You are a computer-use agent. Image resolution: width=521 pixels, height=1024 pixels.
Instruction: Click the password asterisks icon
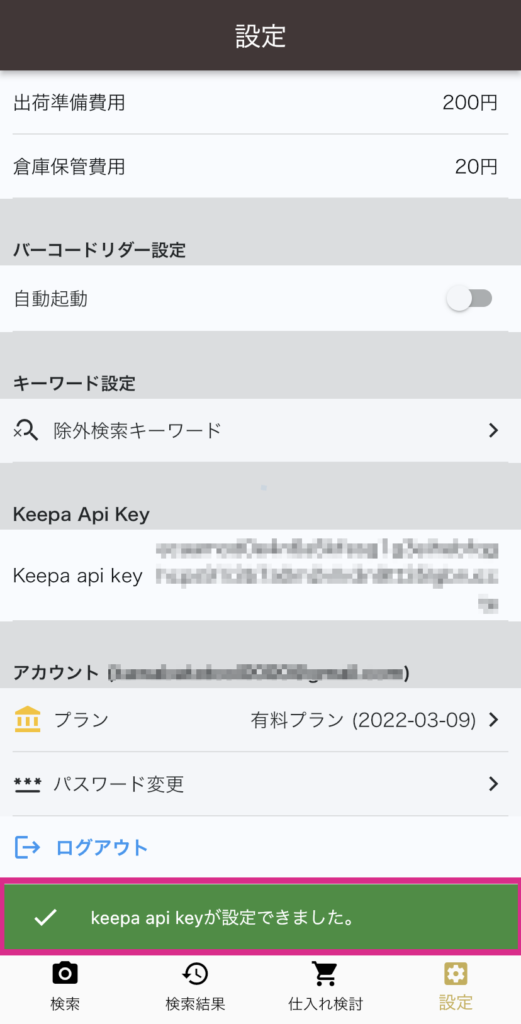click(x=27, y=784)
